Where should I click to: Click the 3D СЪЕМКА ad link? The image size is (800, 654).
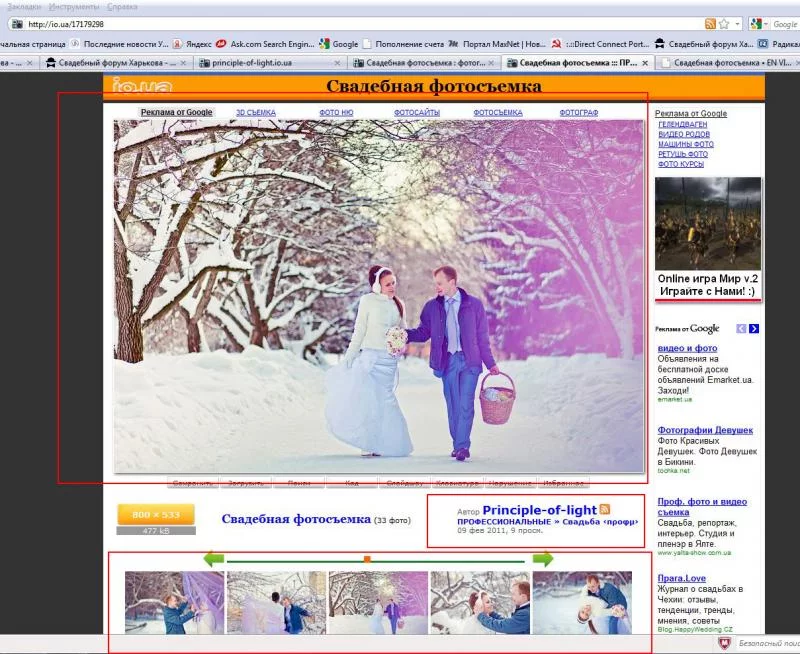[x=256, y=112]
